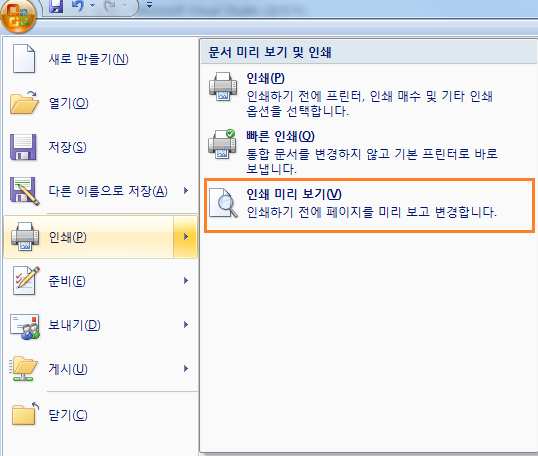Click the header '문서 미리 보기 및 인쇄'

click(x=270, y=52)
